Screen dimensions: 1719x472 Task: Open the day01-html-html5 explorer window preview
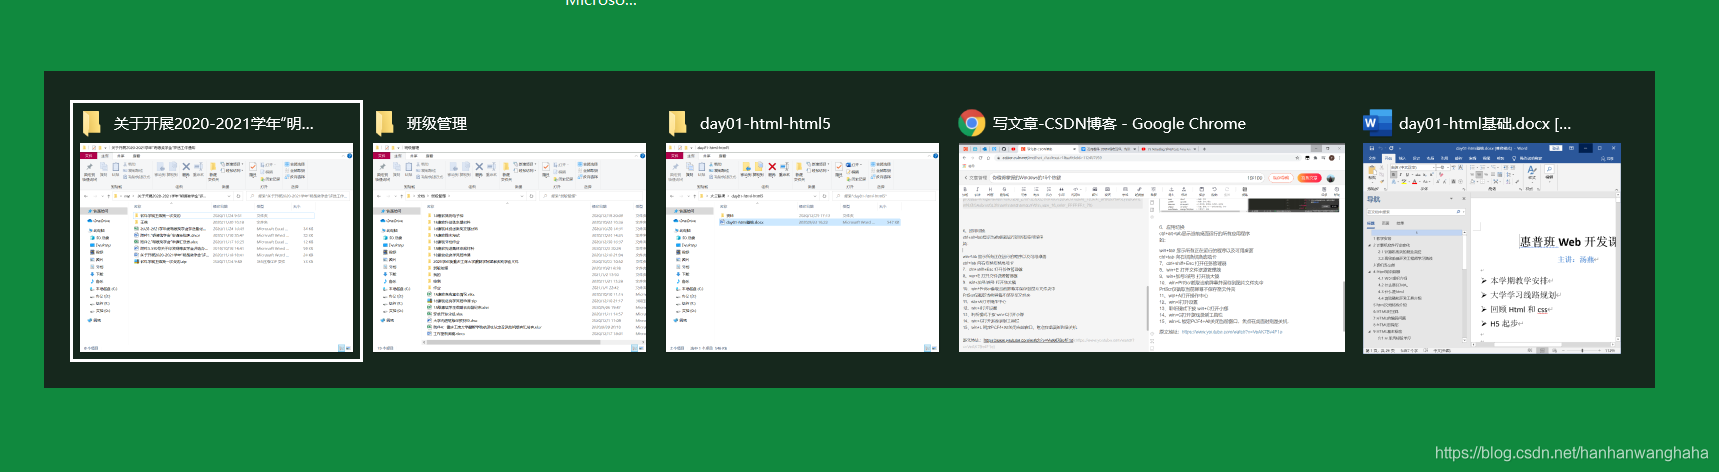pos(802,248)
